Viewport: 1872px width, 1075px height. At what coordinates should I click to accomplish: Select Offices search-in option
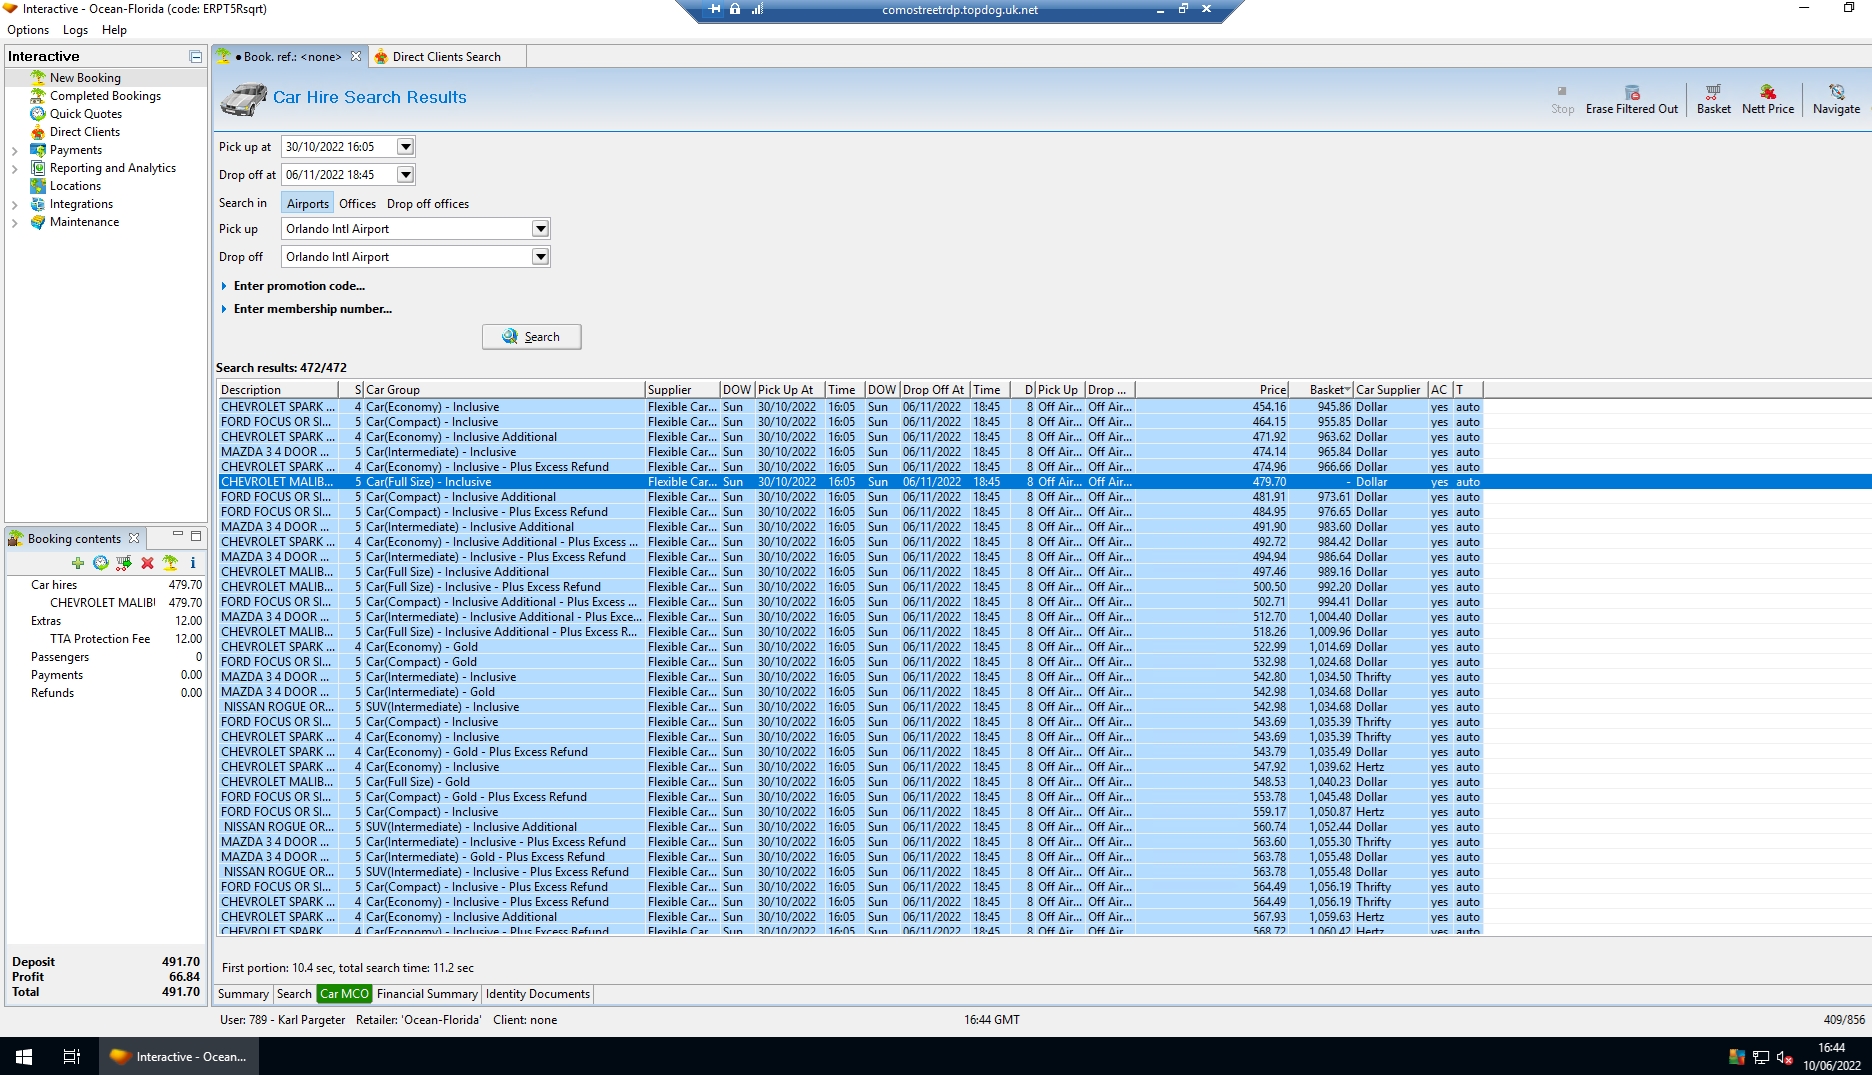[357, 204]
